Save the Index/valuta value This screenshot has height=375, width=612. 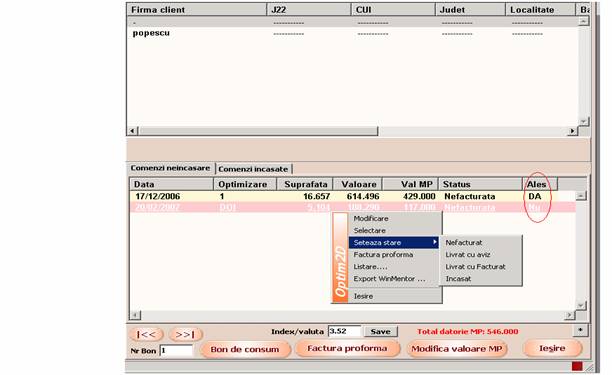(381, 331)
